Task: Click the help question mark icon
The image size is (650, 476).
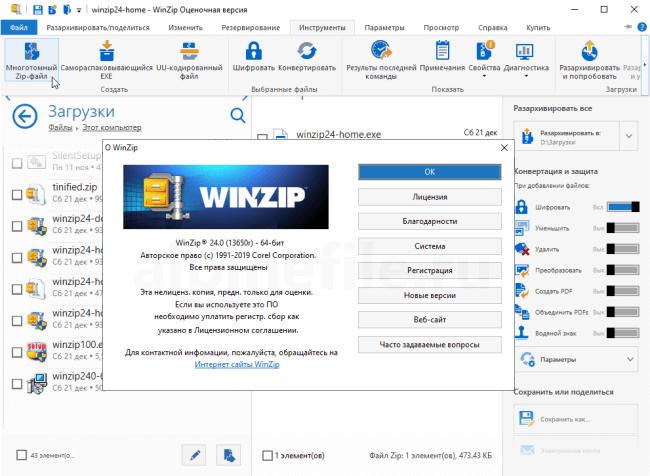Action: click(642, 27)
